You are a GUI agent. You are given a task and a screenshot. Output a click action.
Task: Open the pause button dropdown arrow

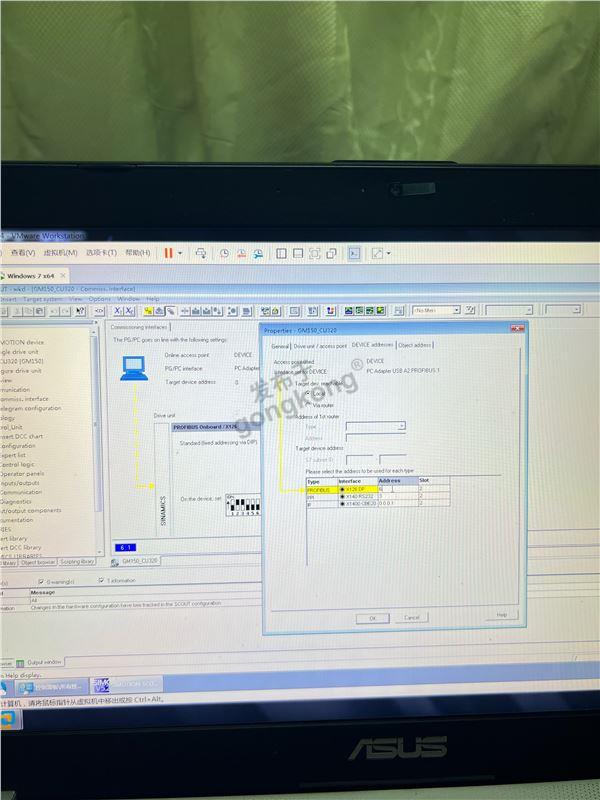coord(181,254)
